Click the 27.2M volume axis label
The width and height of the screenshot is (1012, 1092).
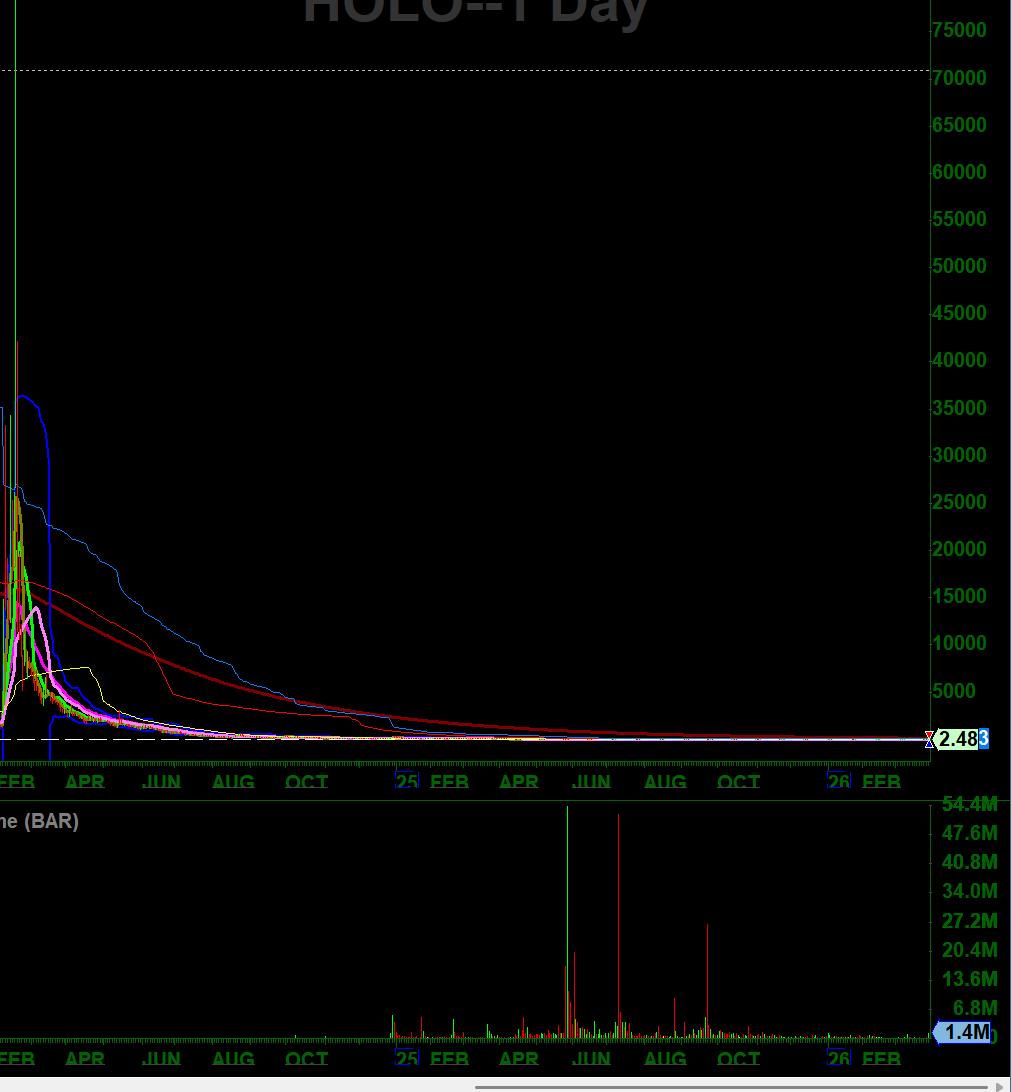click(x=970, y=921)
